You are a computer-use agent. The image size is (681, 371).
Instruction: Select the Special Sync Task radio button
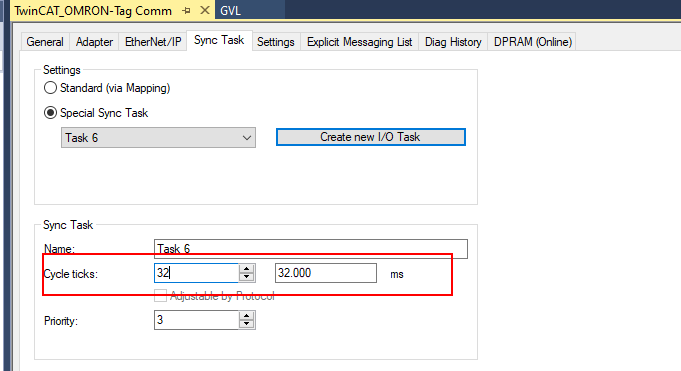click(50, 113)
